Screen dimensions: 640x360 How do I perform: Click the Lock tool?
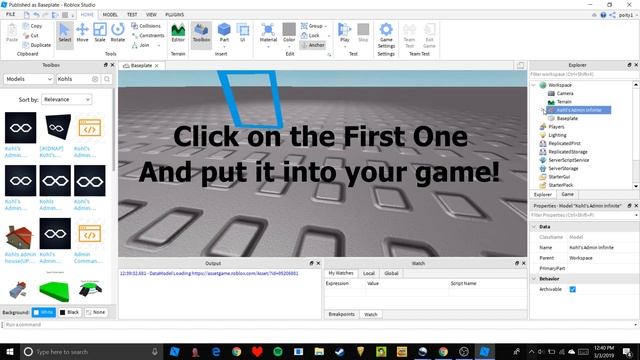coord(311,36)
